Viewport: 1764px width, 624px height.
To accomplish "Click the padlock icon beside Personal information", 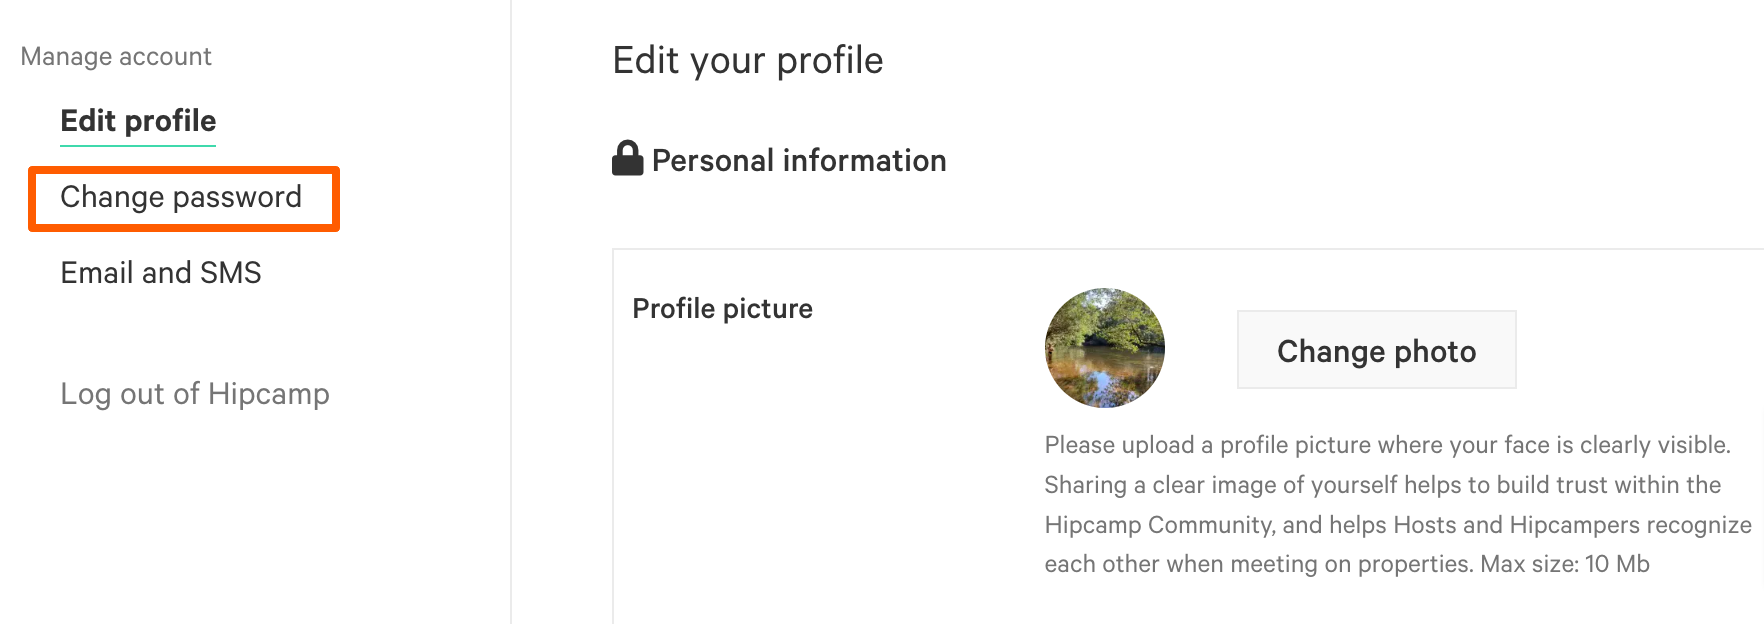I will 628,158.
